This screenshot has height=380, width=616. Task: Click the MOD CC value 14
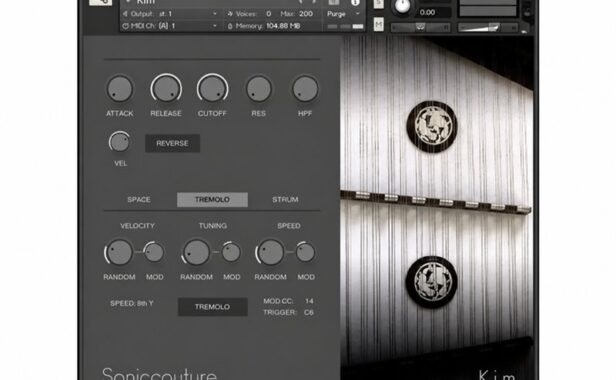(309, 301)
